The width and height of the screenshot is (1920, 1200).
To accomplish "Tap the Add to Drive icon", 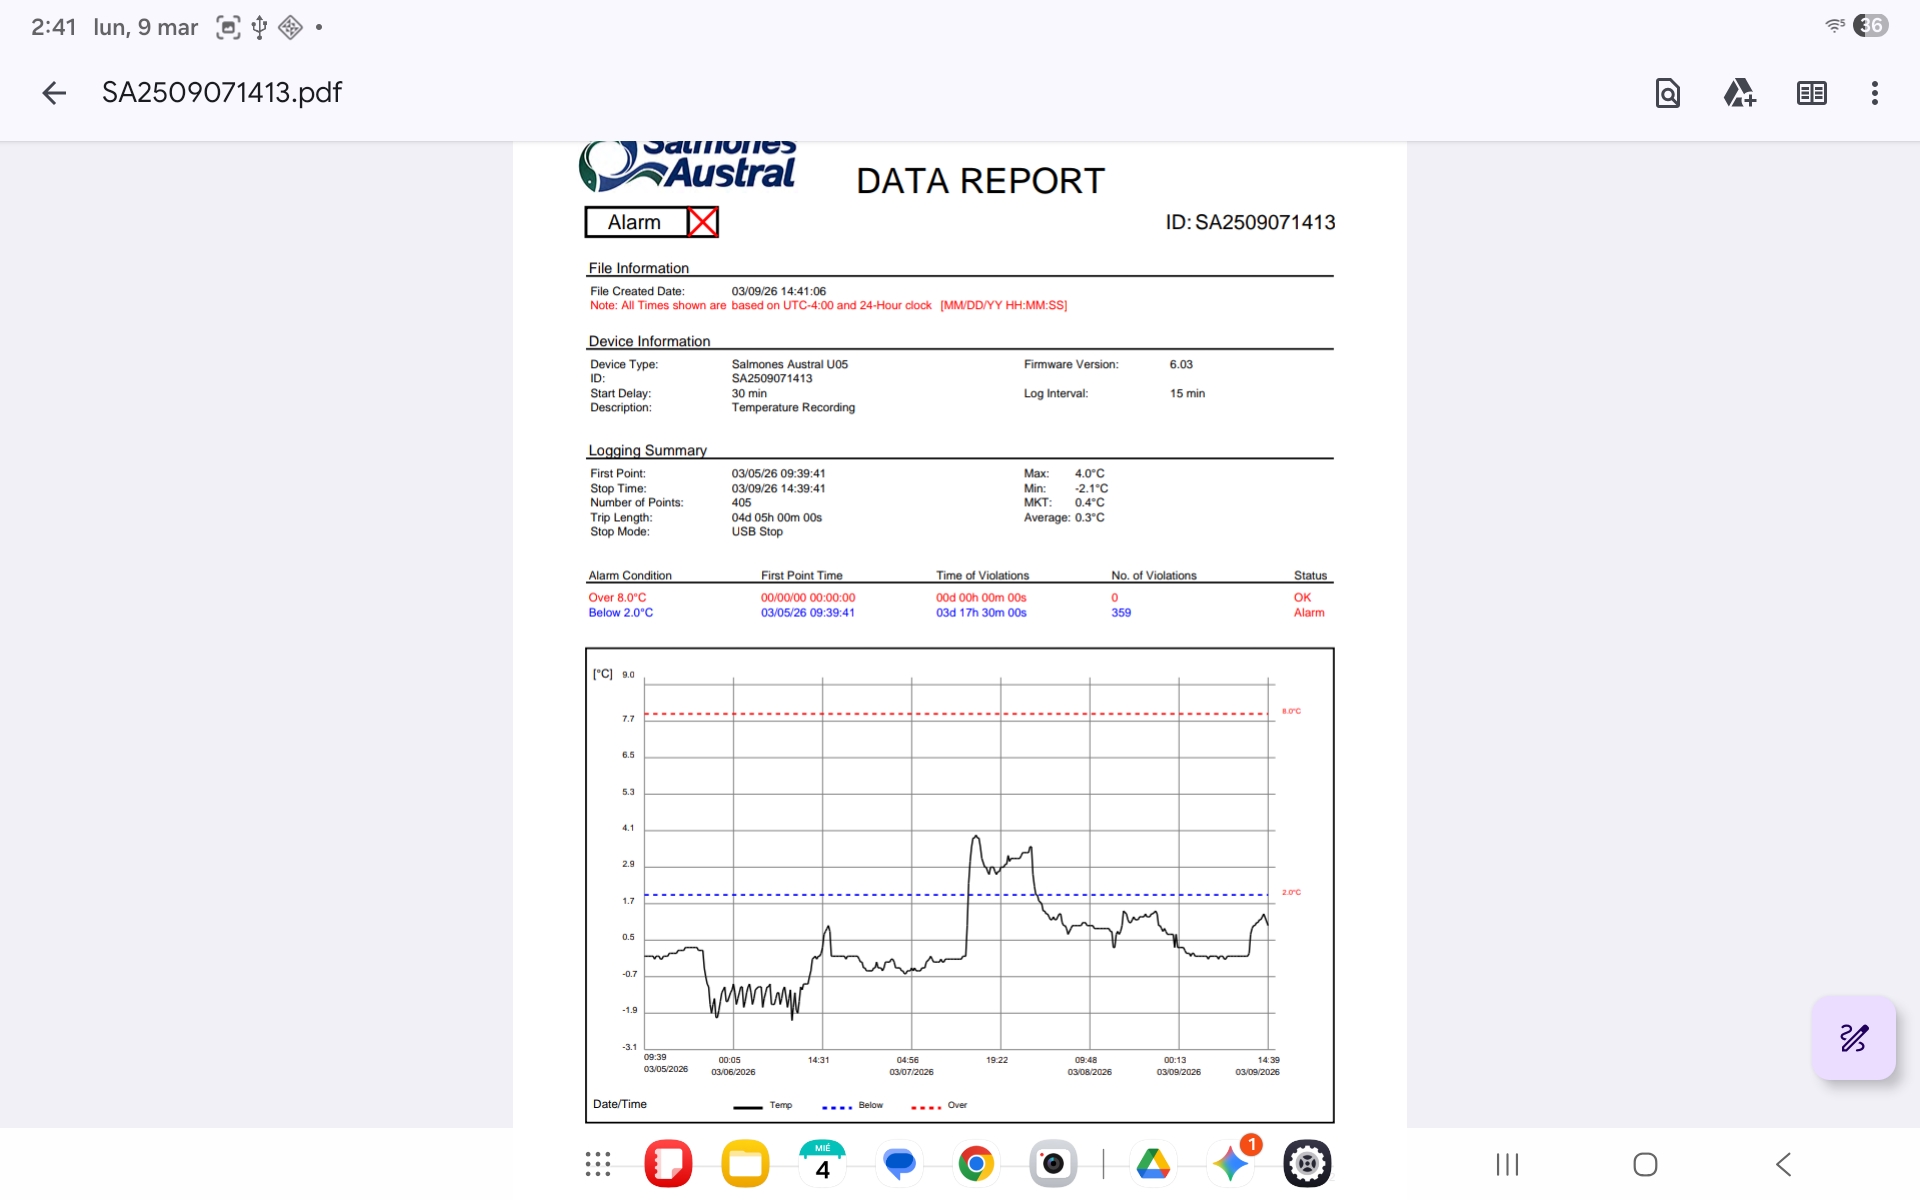I will [1739, 93].
